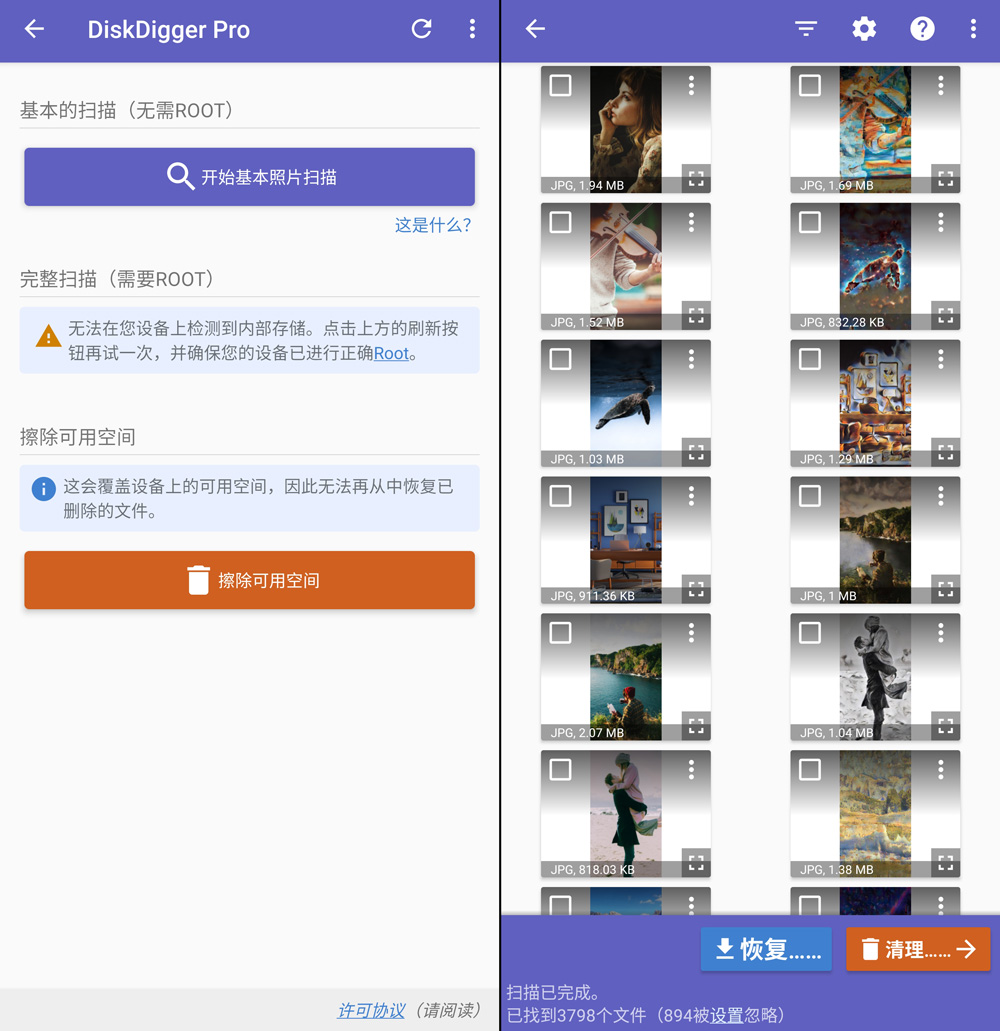Open help question mark icon
1000x1031 pixels.
(x=922, y=29)
